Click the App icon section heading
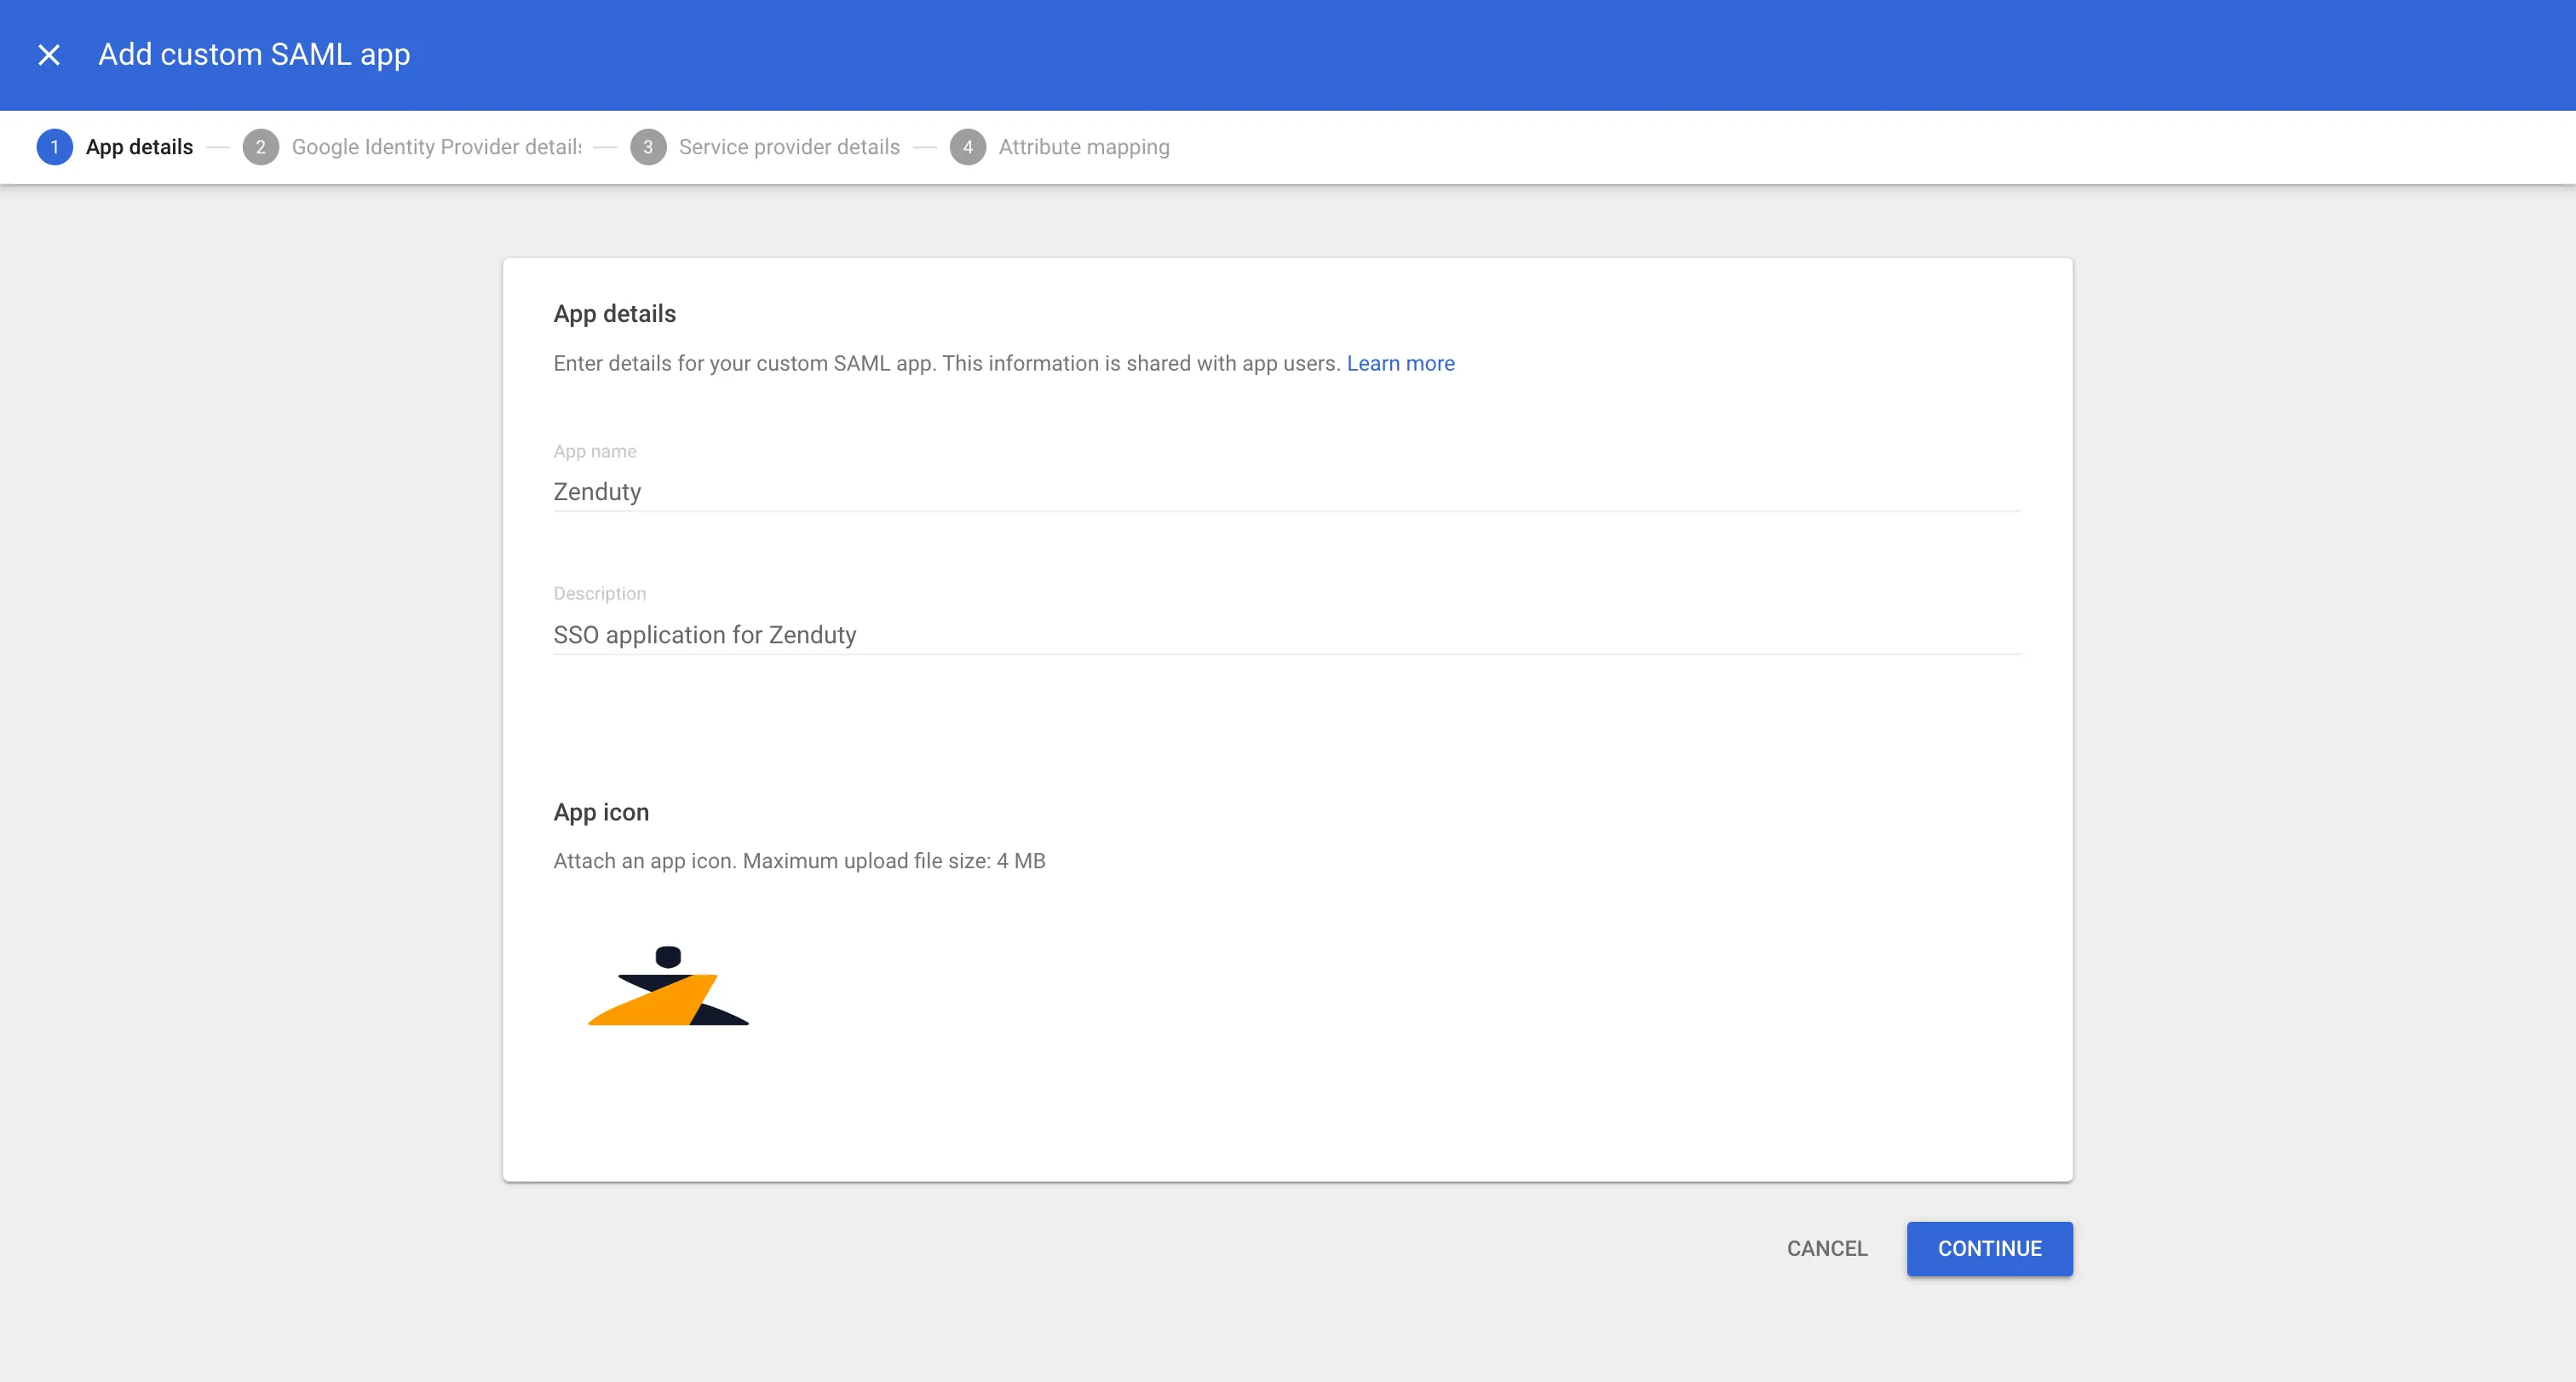The width and height of the screenshot is (2576, 1382). (601, 812)
